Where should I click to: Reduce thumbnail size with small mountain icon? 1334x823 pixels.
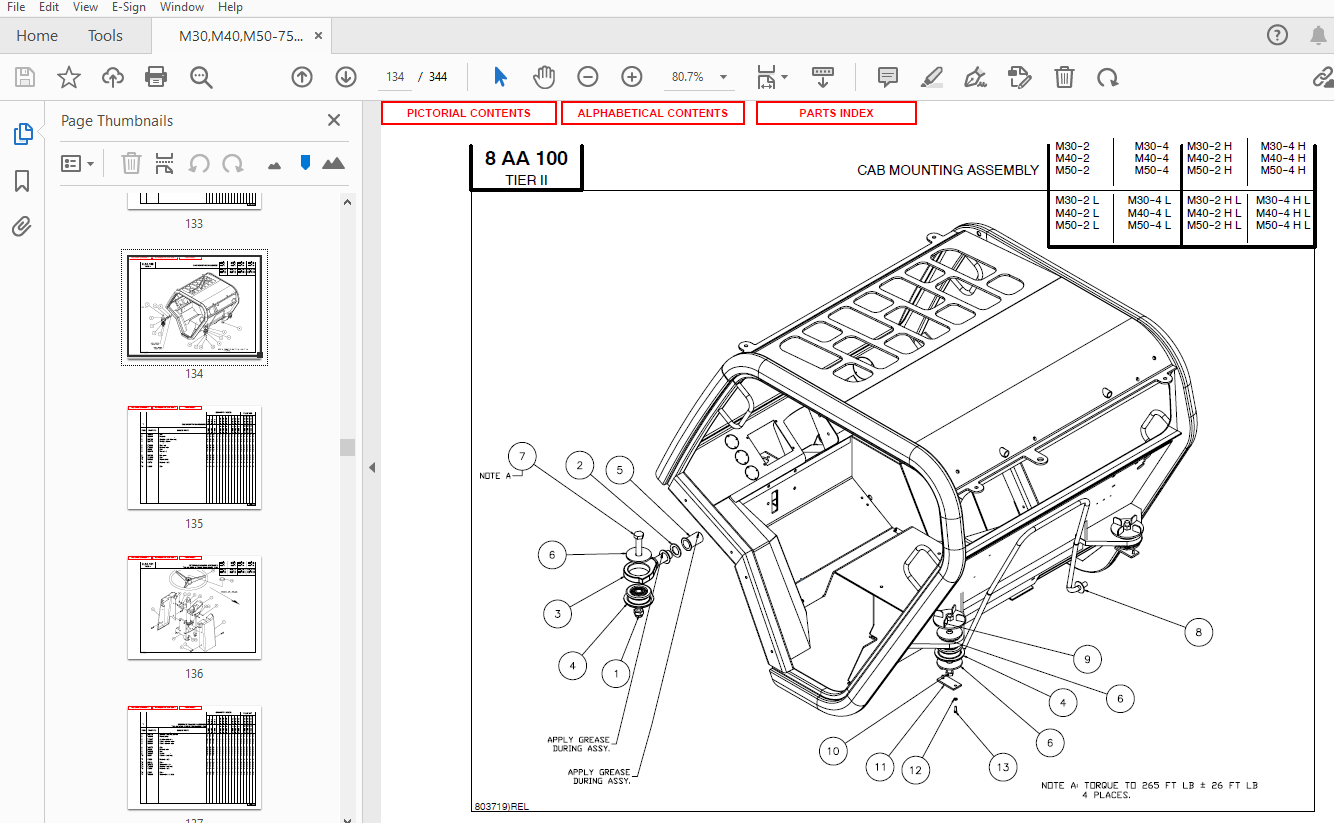pyautogui.click(x=275, y=164)
